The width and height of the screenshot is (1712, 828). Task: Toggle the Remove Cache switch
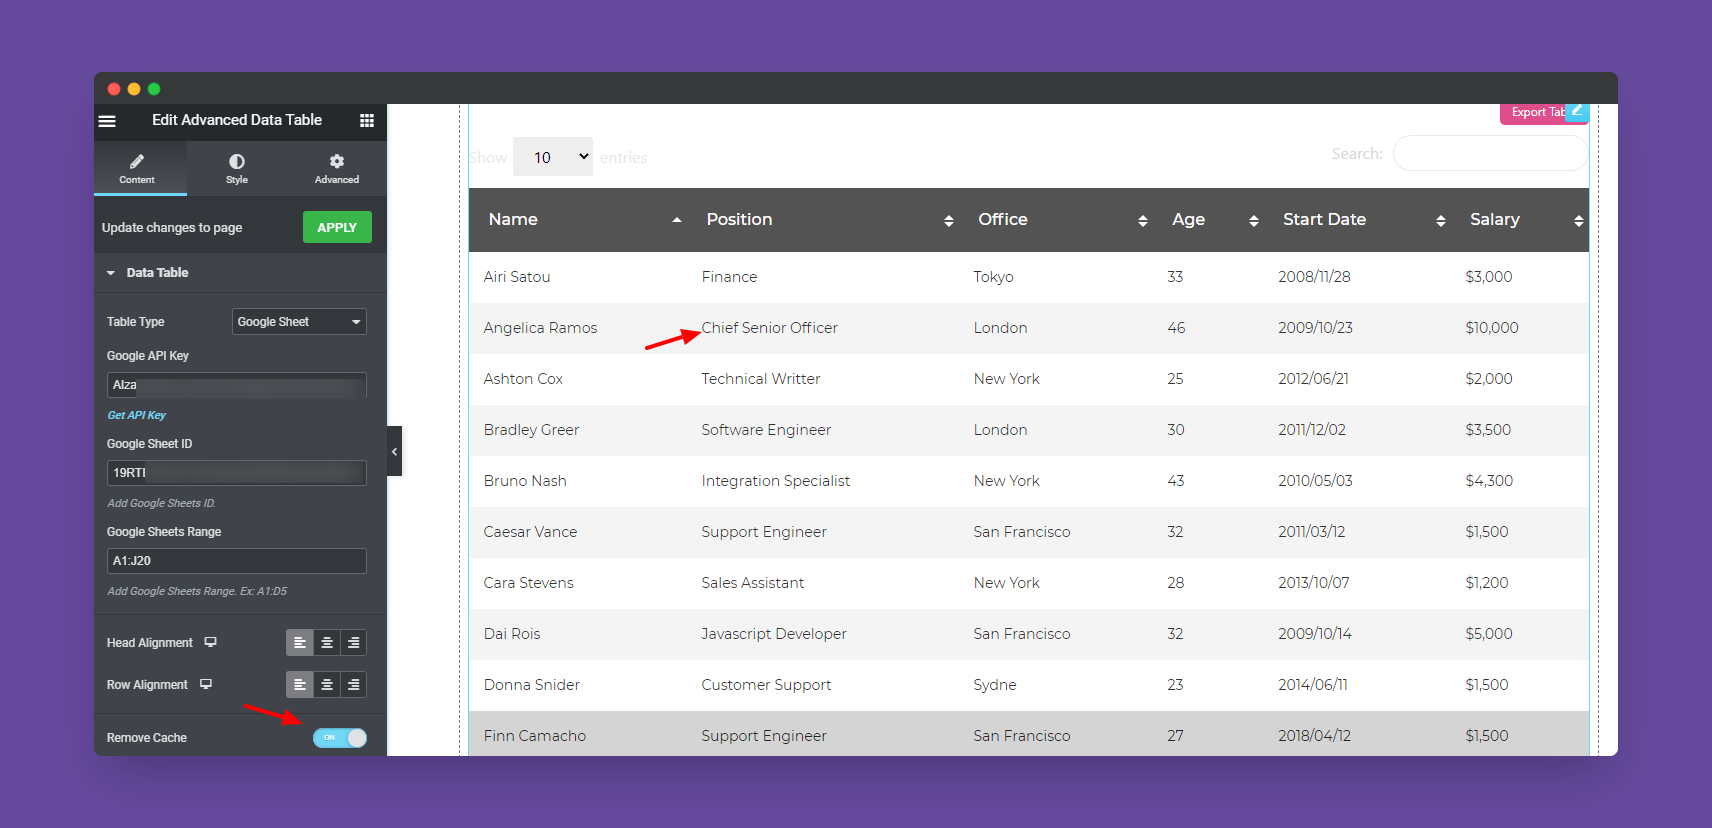coord(340,738)
